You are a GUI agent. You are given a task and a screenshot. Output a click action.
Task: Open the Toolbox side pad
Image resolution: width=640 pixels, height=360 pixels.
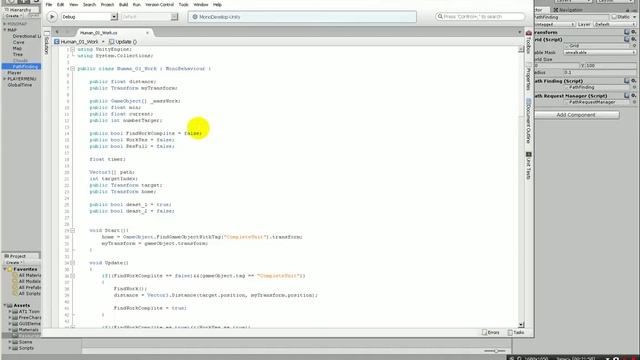click(529, 42)
